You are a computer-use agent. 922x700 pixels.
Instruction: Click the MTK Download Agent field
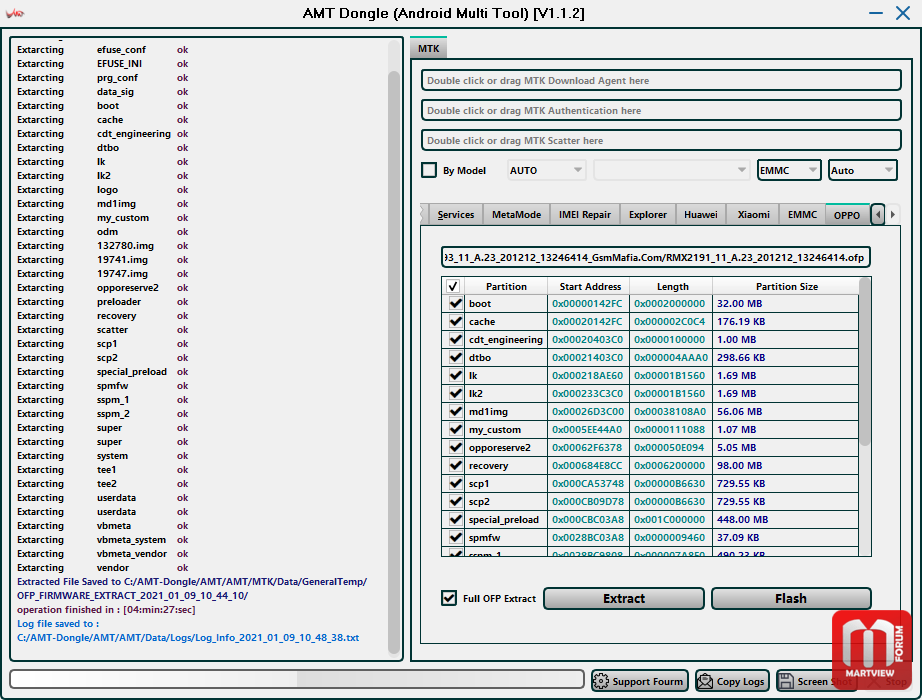tap(661, 81)
